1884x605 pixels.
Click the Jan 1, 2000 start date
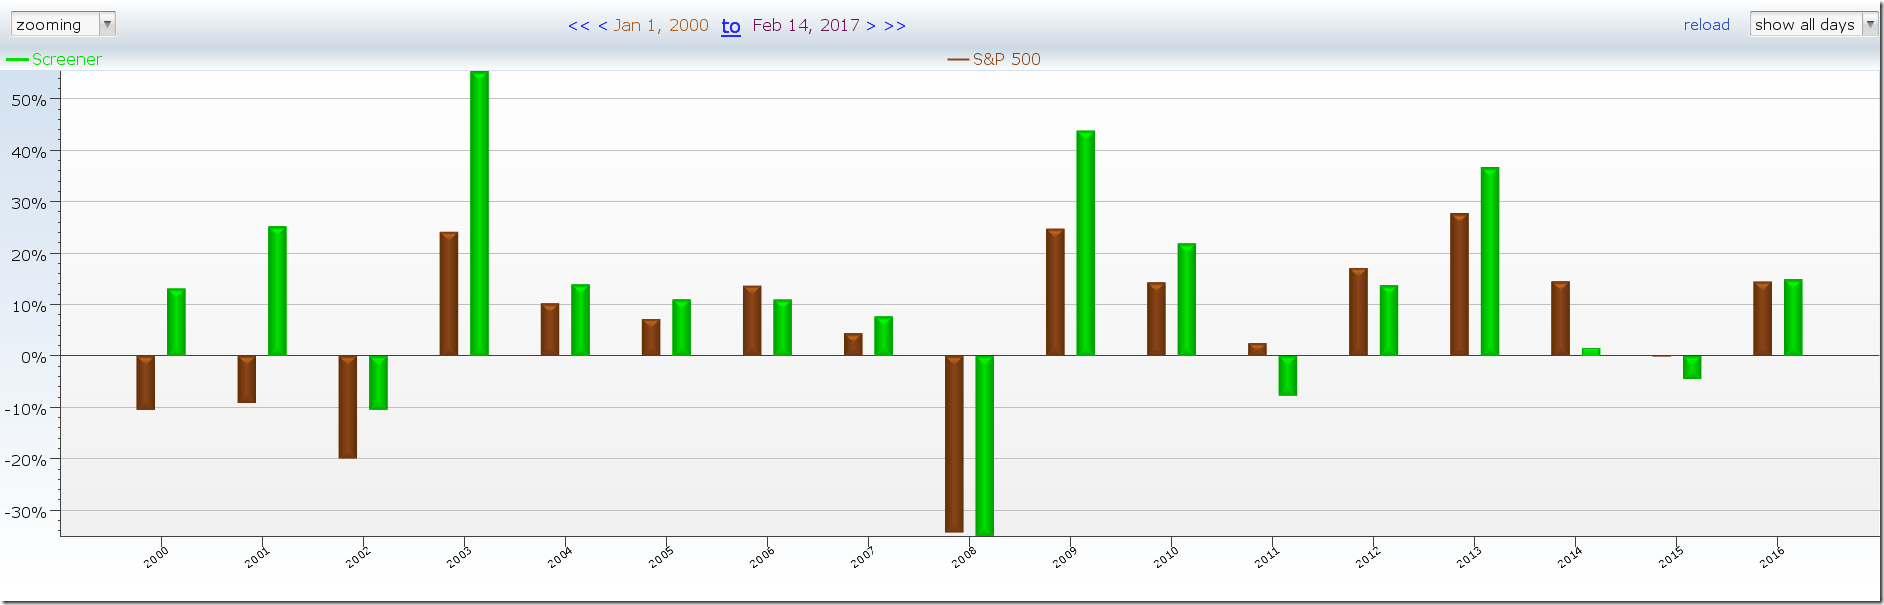661,26
